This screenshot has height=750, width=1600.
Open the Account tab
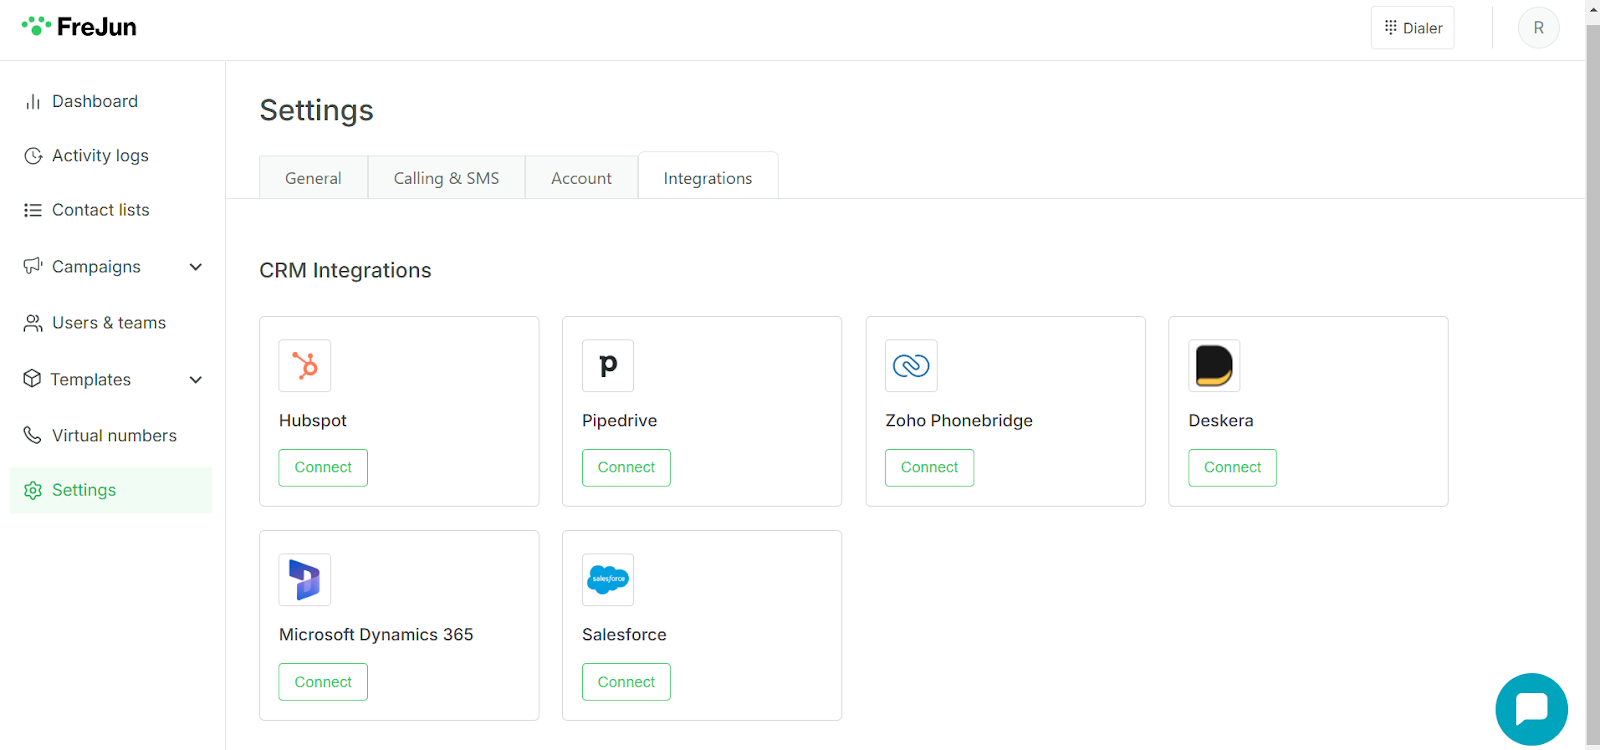(x=581, y=178)
